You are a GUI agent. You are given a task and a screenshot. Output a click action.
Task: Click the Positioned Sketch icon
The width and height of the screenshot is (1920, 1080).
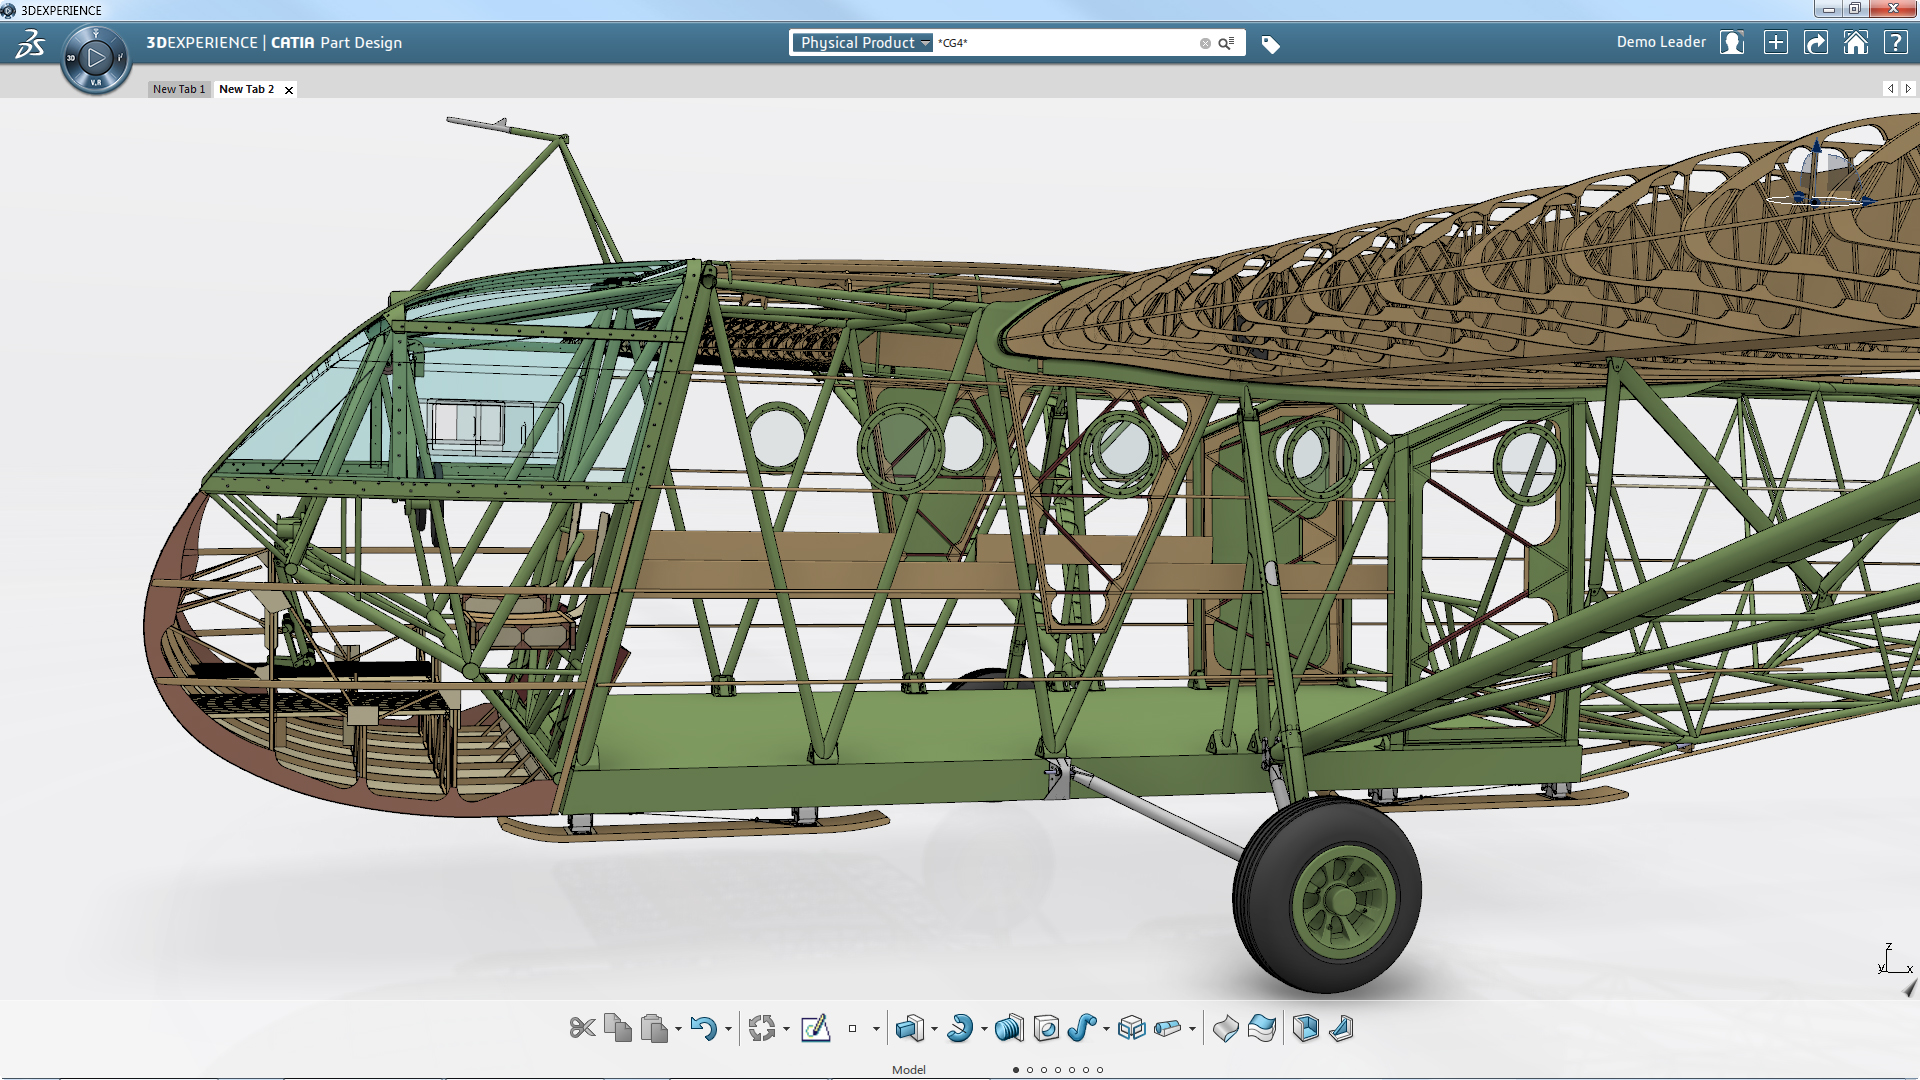(815, 1028)
